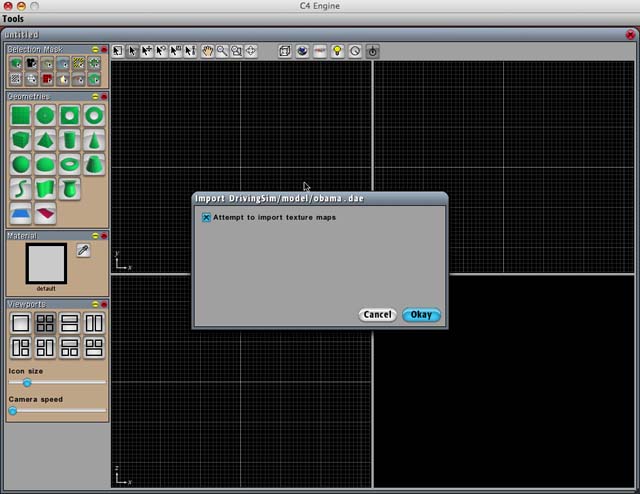Viewport: 640px width, 494px height.
Task: Switch to four-viewport grid layout
Action: [x=45, y=323]
